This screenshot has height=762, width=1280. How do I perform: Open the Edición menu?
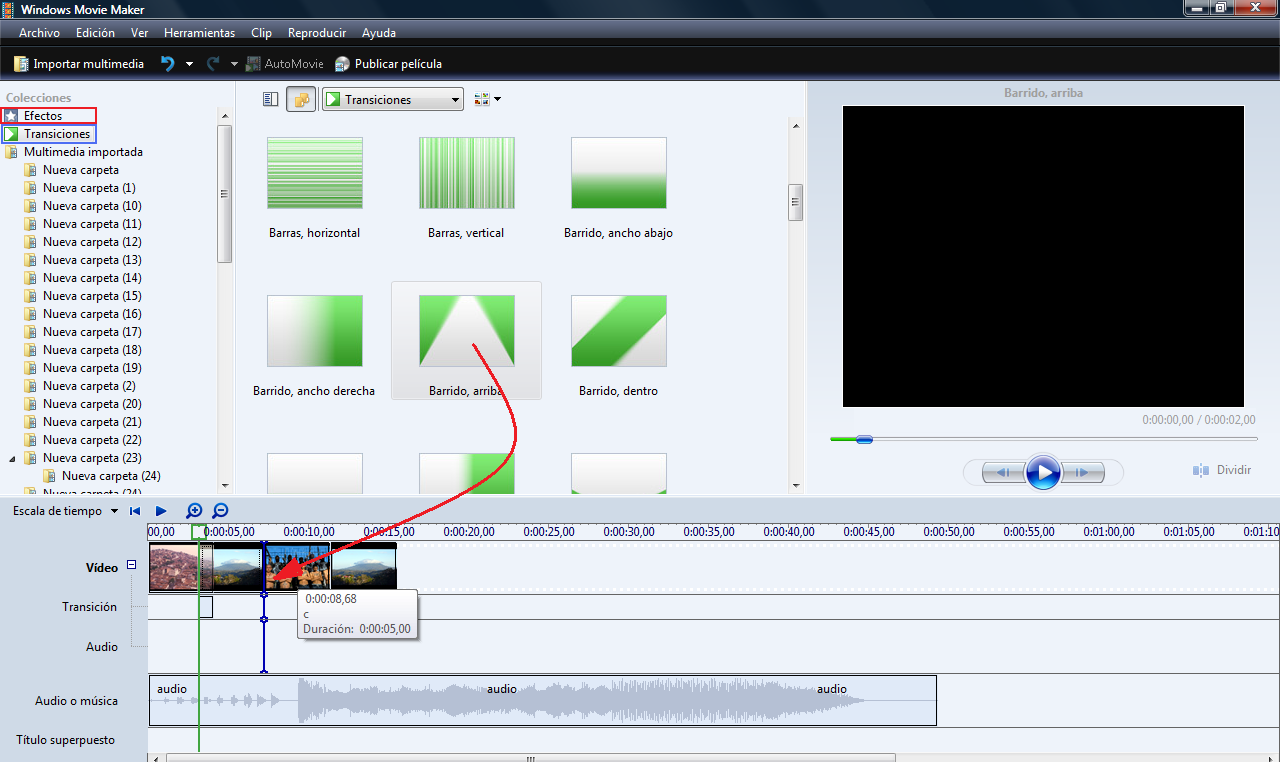pyautogui.click(x=95, y=33)
